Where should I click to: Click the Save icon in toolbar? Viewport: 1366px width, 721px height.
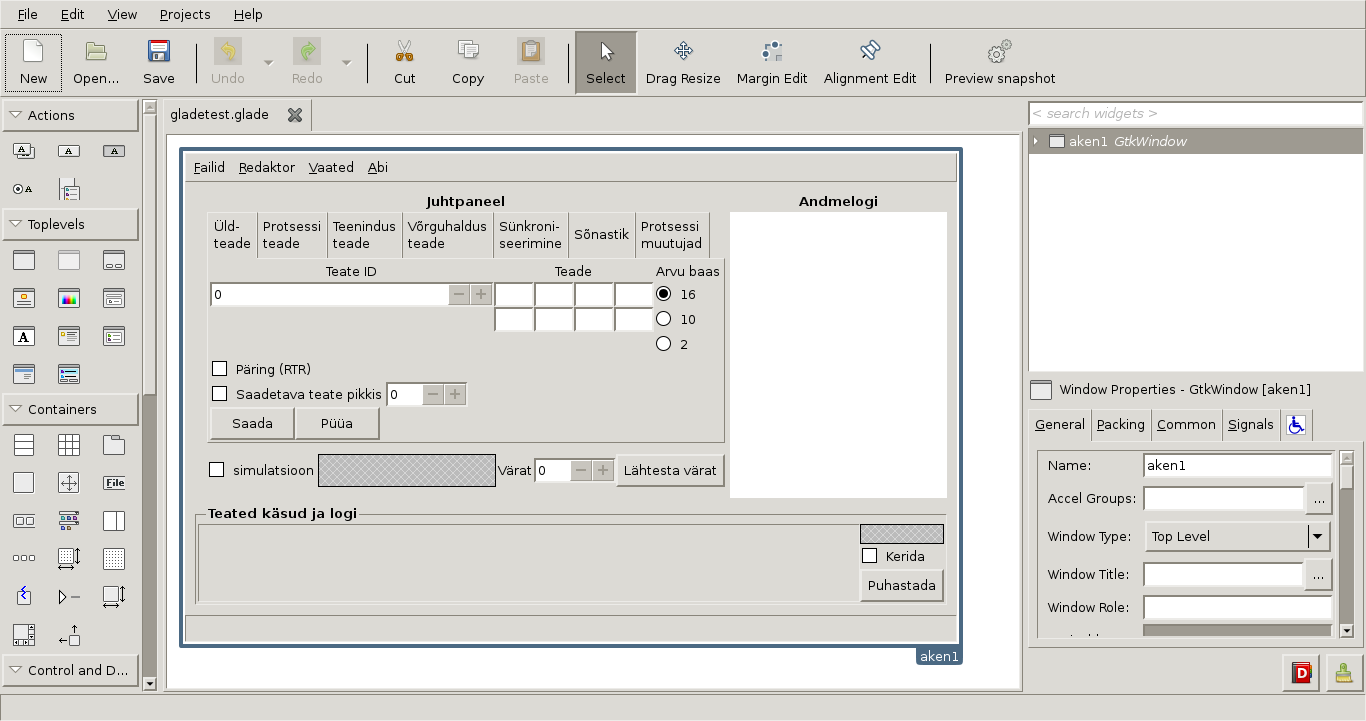click(158, 62)
